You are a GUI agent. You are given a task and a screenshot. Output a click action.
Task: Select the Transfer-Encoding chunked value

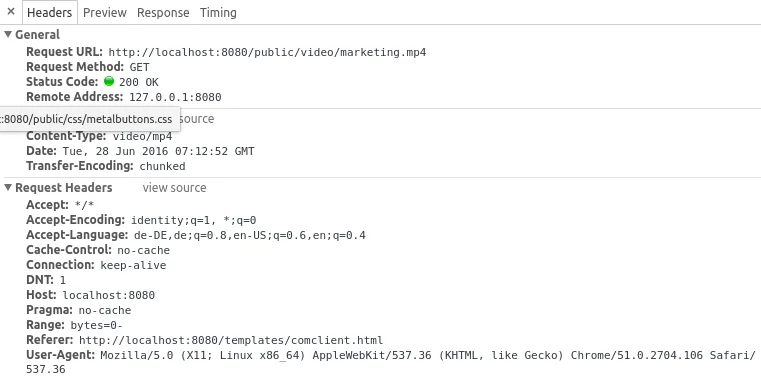pos(163,167)
